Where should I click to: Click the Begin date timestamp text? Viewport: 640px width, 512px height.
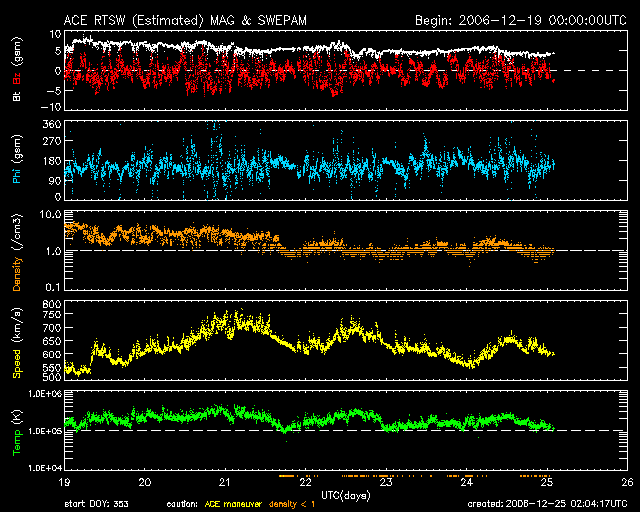click(509, 20)
